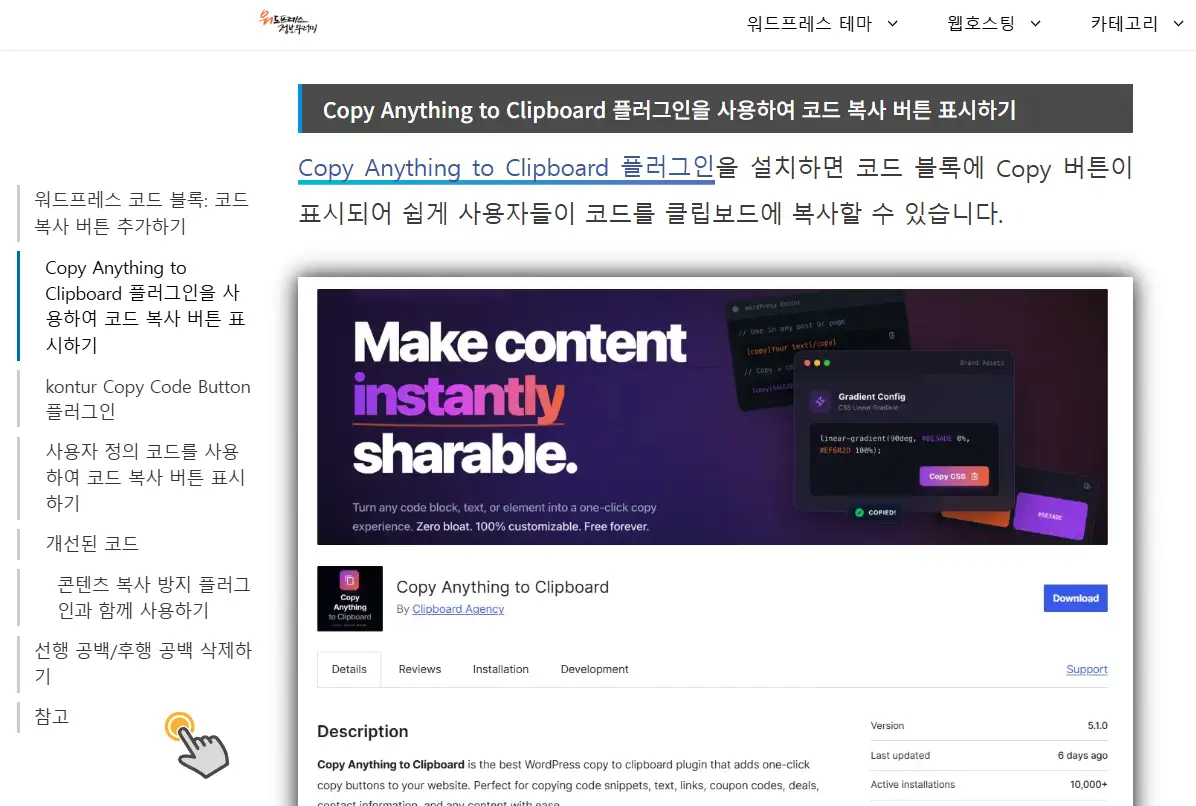Expand the chevron beside 웹호스팅
The width and height of the screenshot is (1196, 806).
[1035, 24]
